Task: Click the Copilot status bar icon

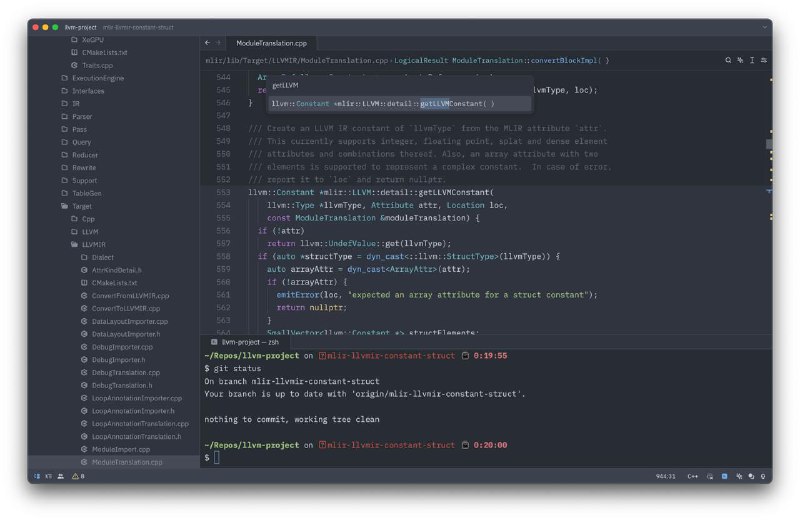Action: (x=710, y=476)
